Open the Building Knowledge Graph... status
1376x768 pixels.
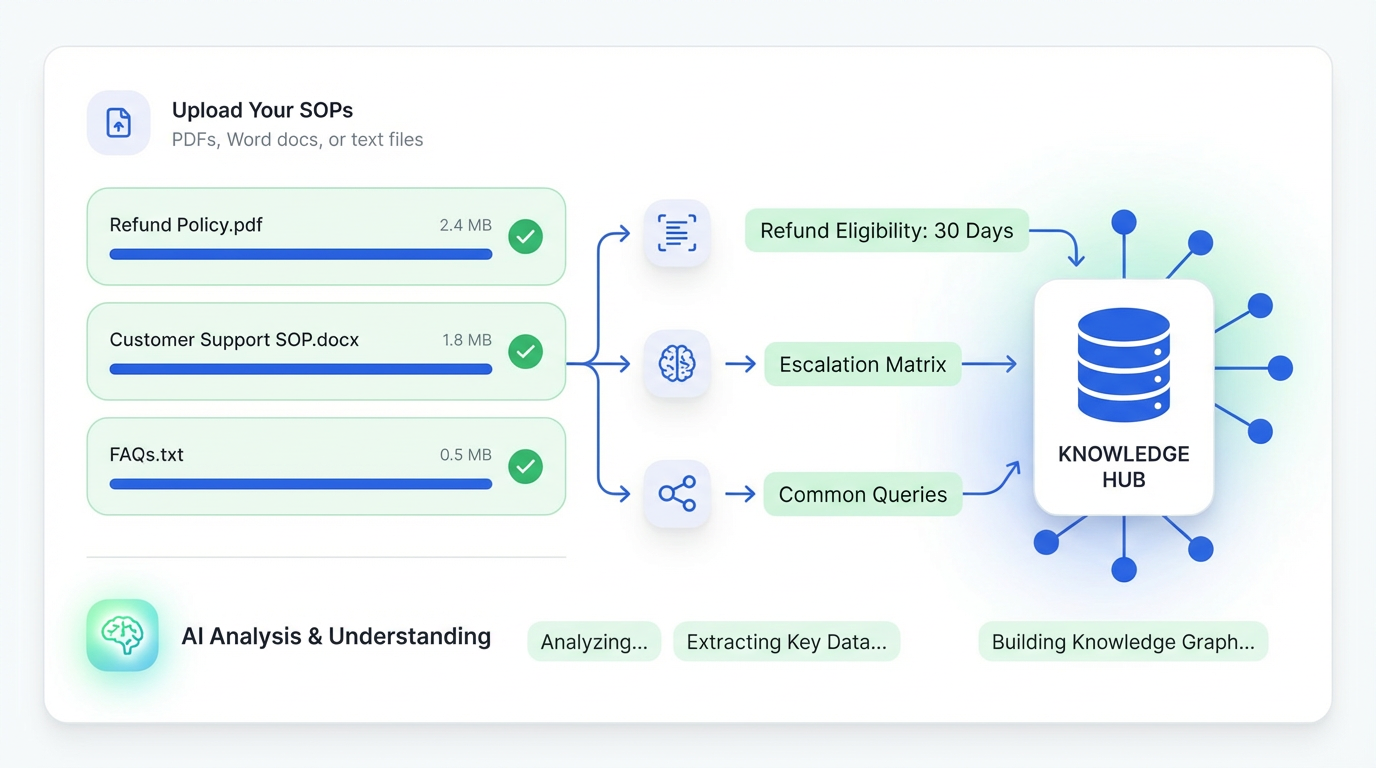coord(1122,641)
